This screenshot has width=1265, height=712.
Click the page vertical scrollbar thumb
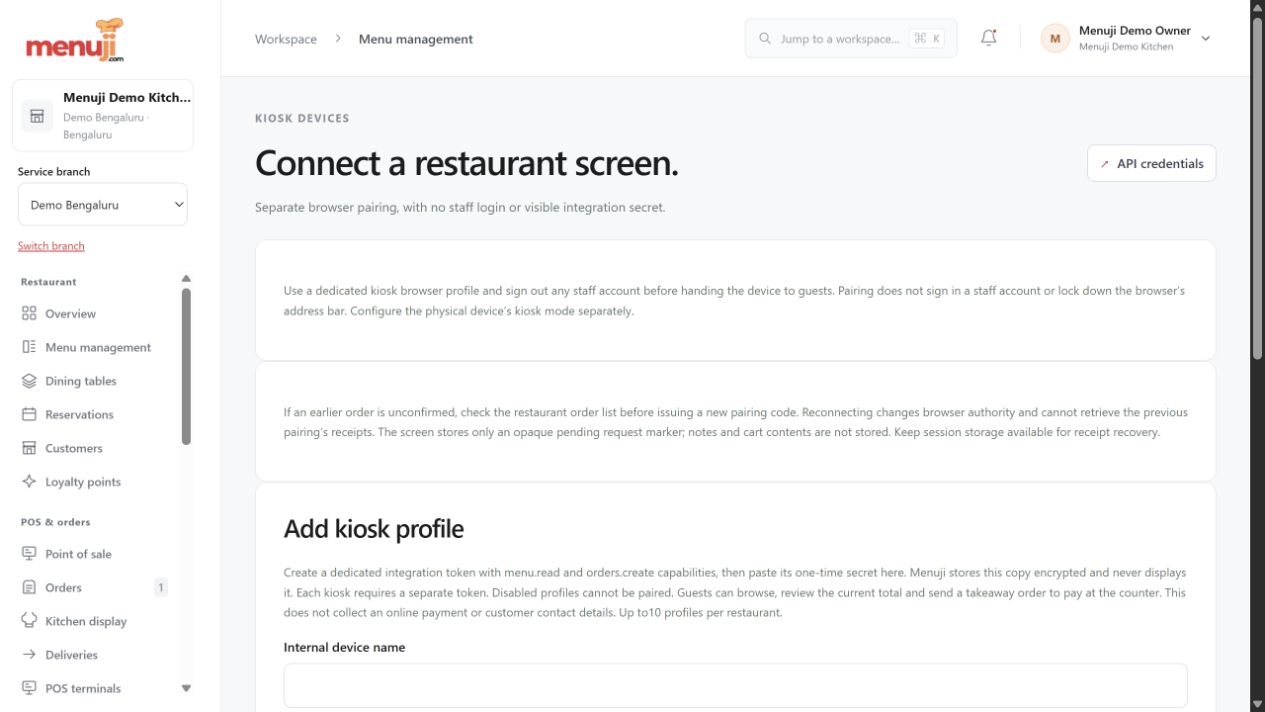coord(1257,189)
